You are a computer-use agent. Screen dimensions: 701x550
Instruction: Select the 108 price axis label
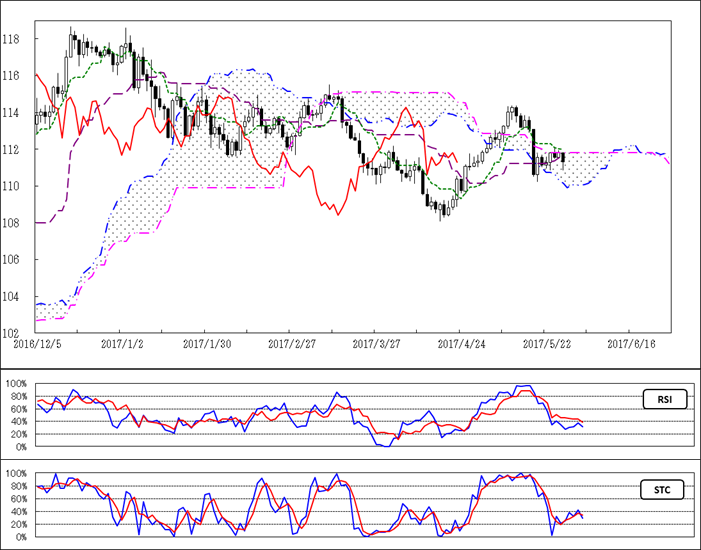point(14,223)
